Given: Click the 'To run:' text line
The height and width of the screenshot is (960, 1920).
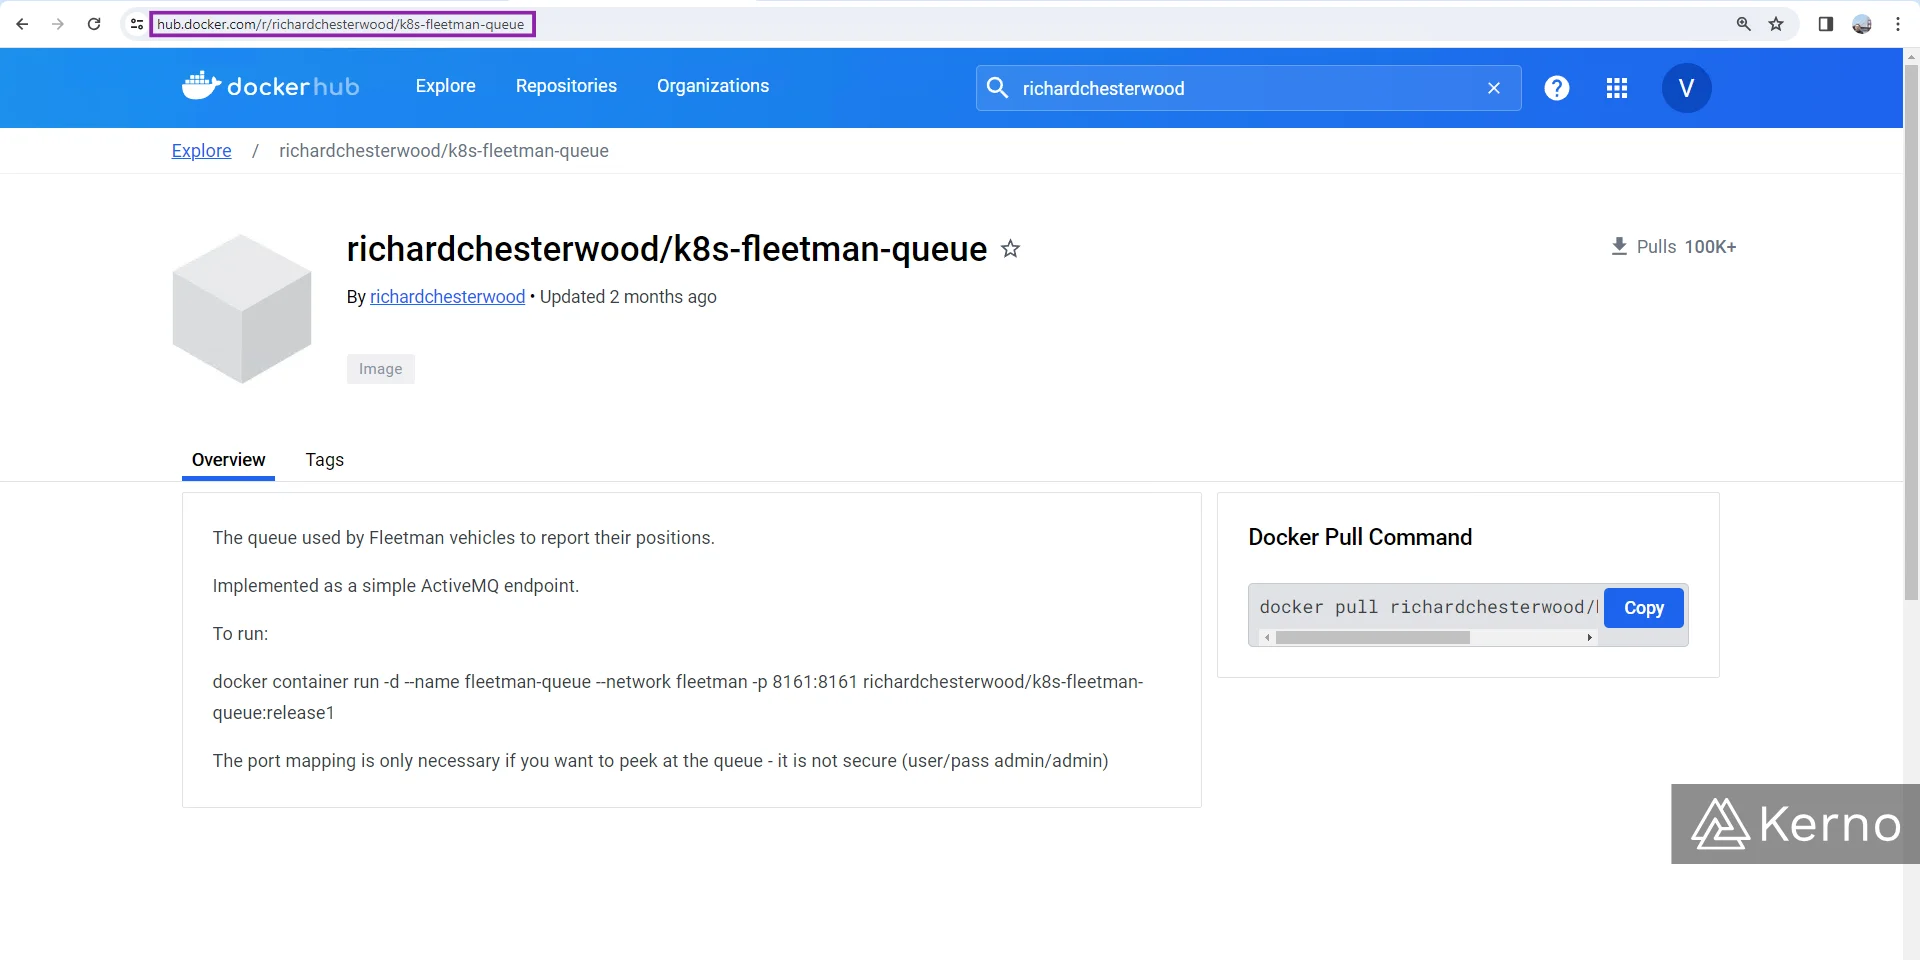Looking at the screenshot, I should point(240,634).
